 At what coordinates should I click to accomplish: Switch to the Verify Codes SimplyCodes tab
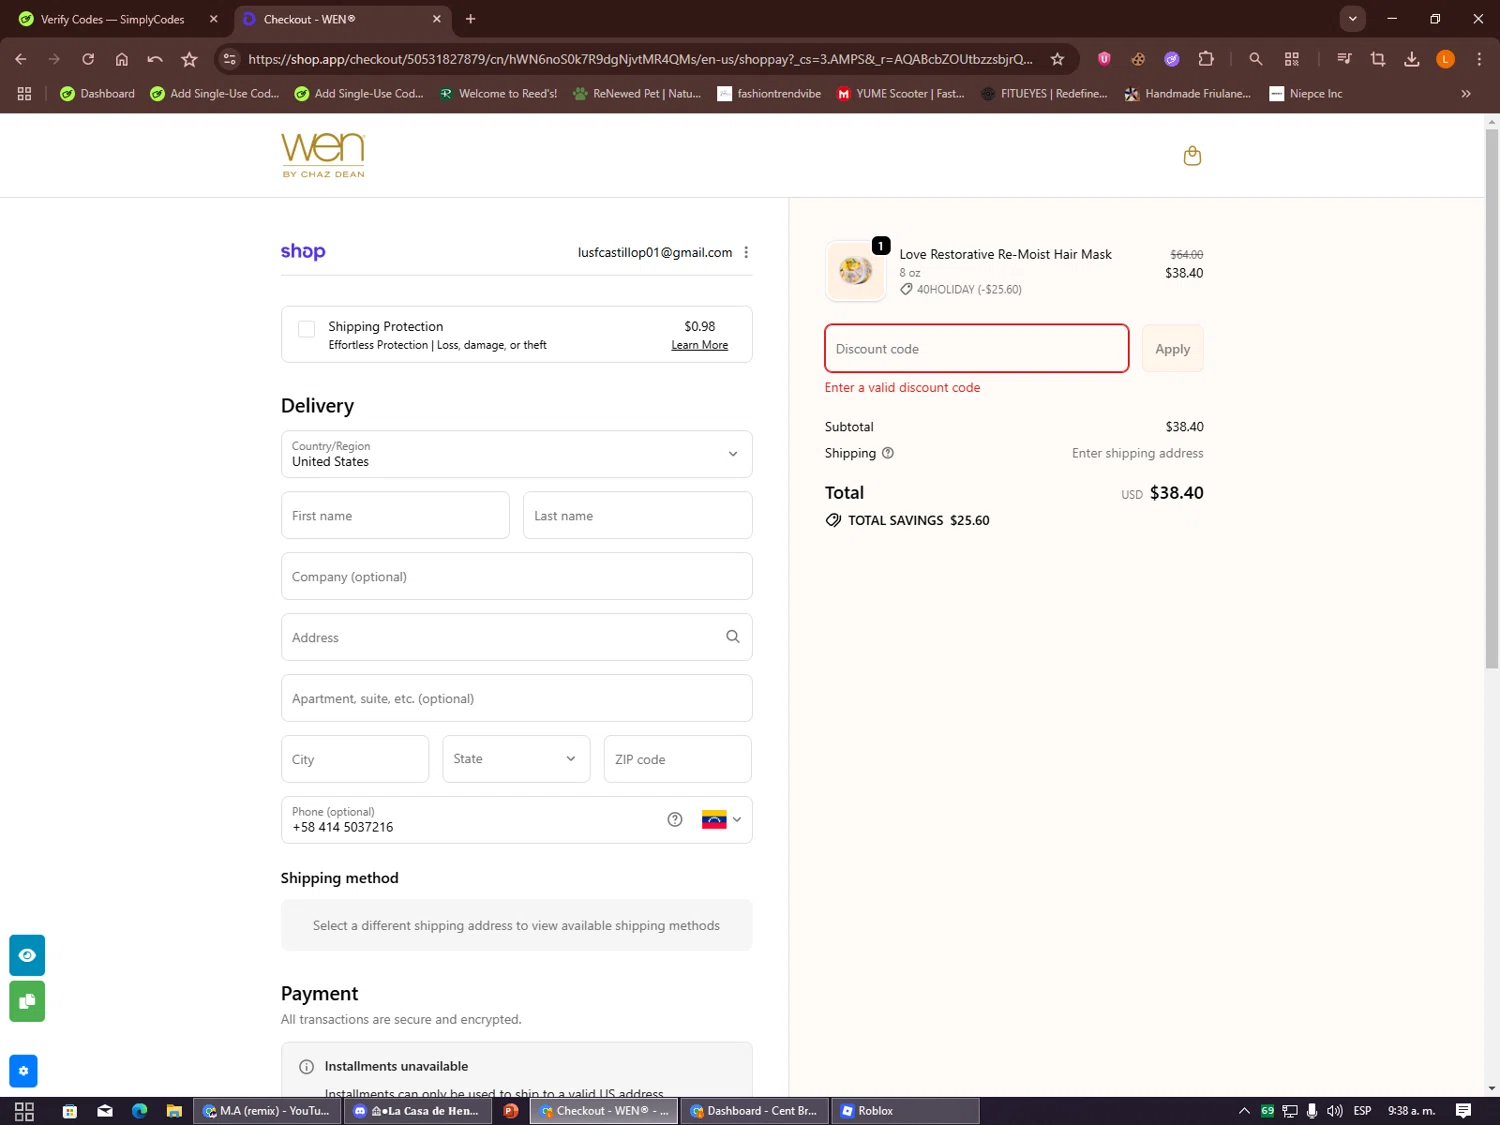click(119, 19)
